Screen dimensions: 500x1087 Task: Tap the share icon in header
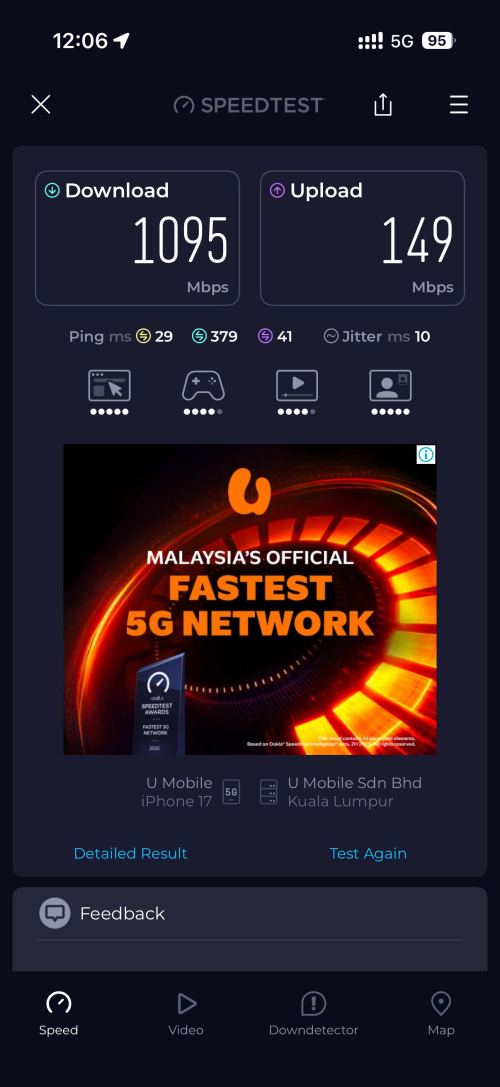pyautogui.click(x=383, y=105)
